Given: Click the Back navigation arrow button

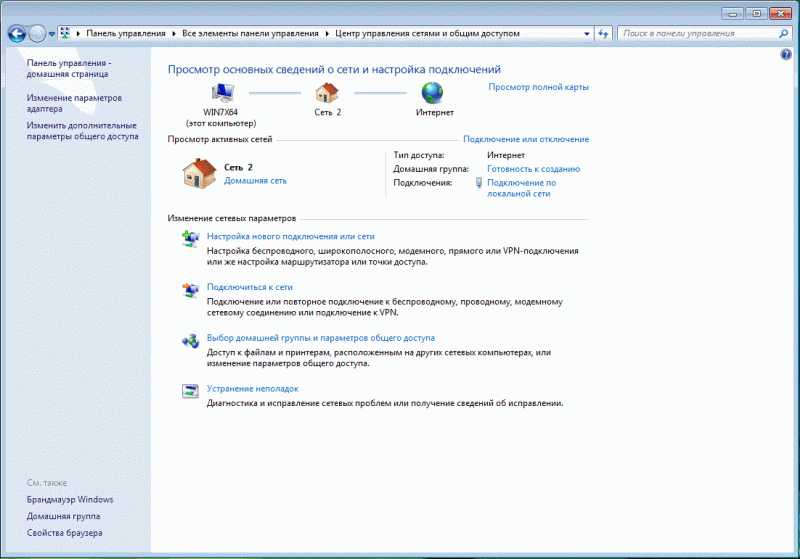Looking at the screenshot, I should coord(17,33).
